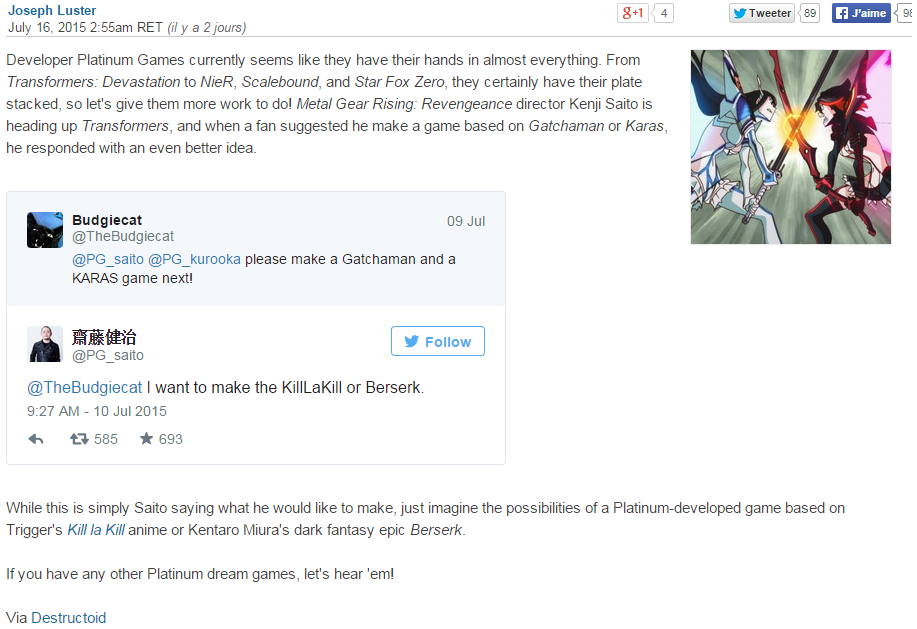
Task: Click the retweet icon on Saito's tweet
Action: coord(79,439)
